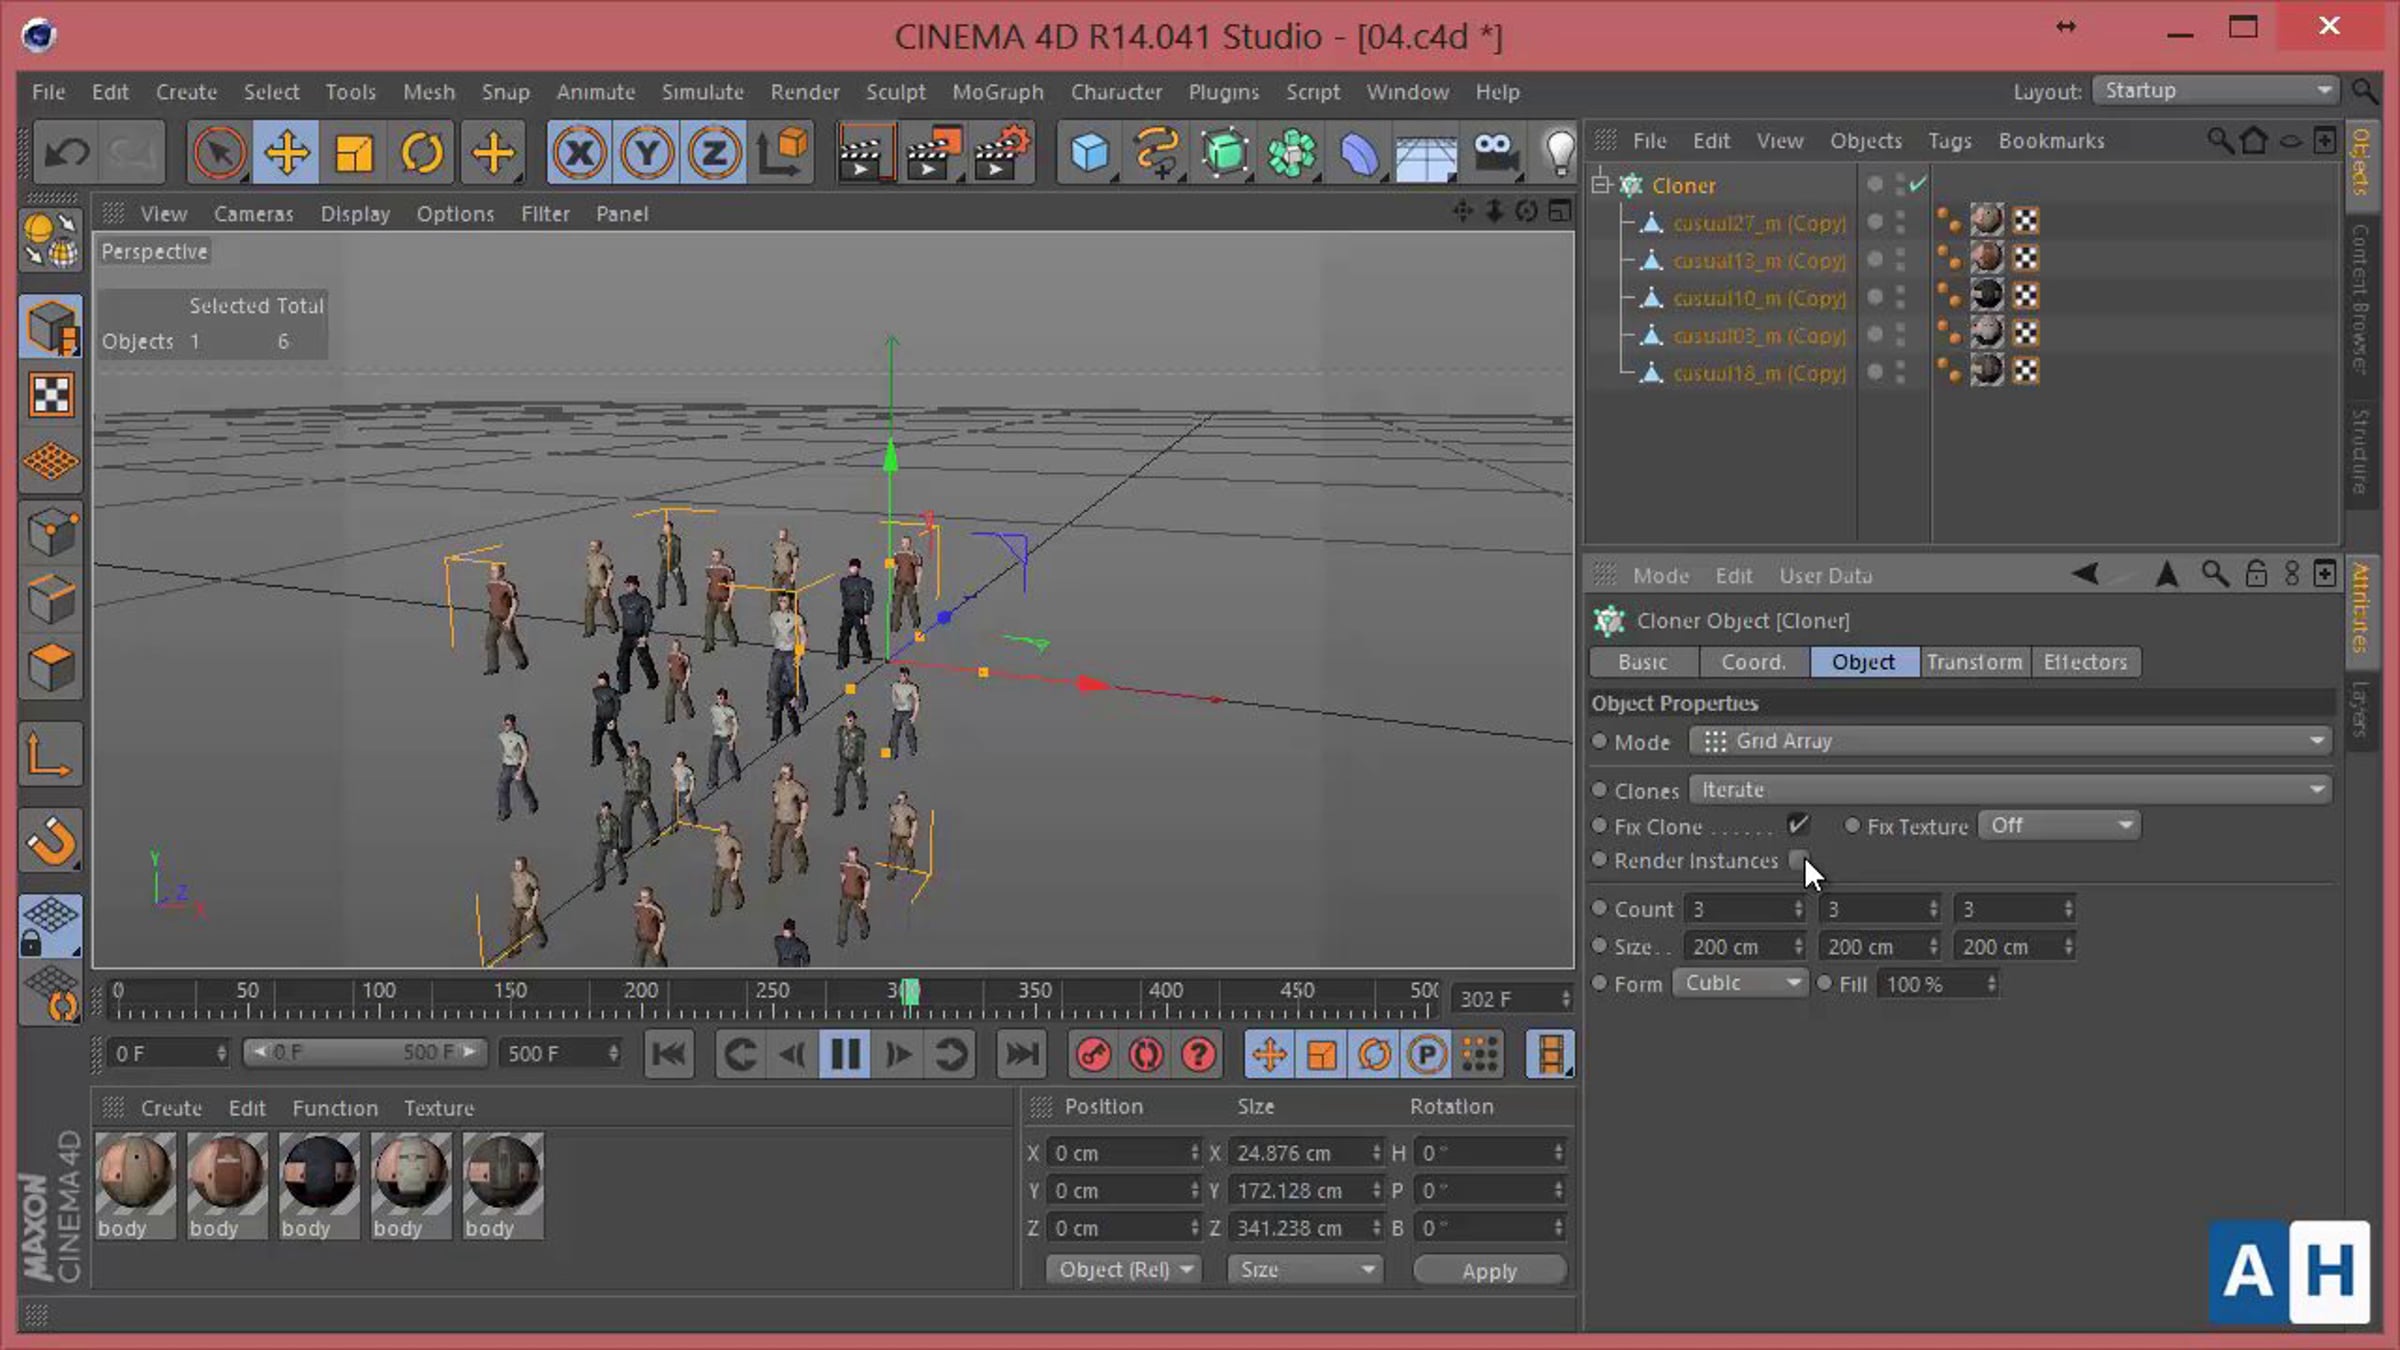Image resolution: width=2400 pixels, height=1350 pixels.
Task: Add a Light object
Action: [x=1558, y=153]
